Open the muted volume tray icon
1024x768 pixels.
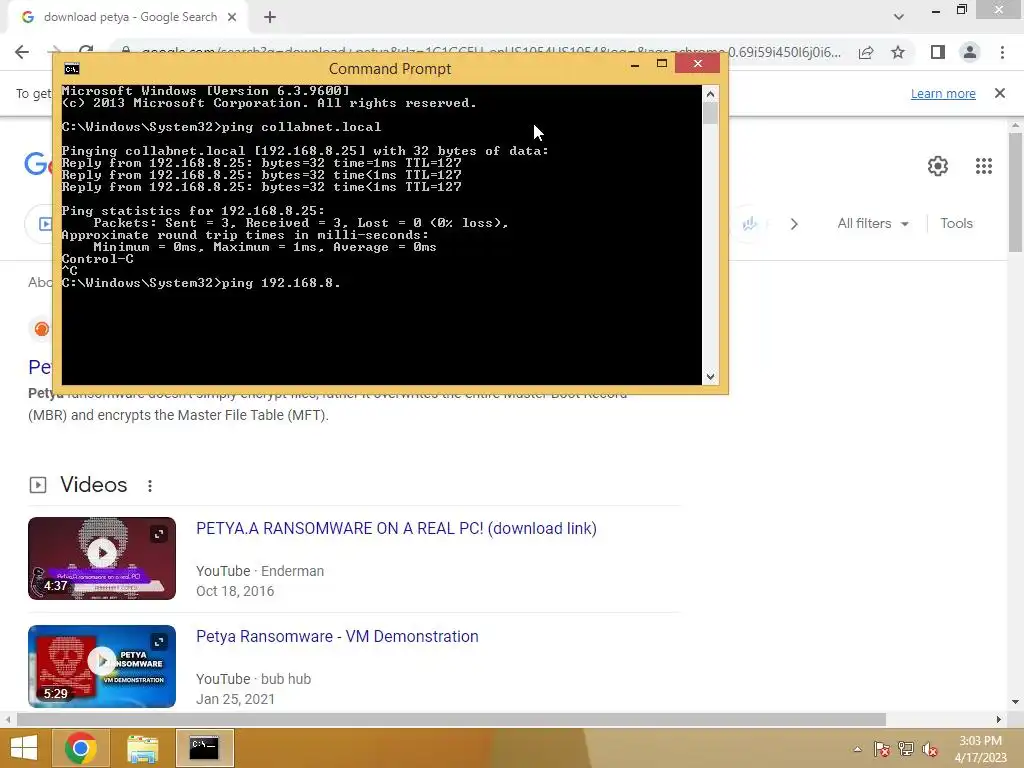930,749
